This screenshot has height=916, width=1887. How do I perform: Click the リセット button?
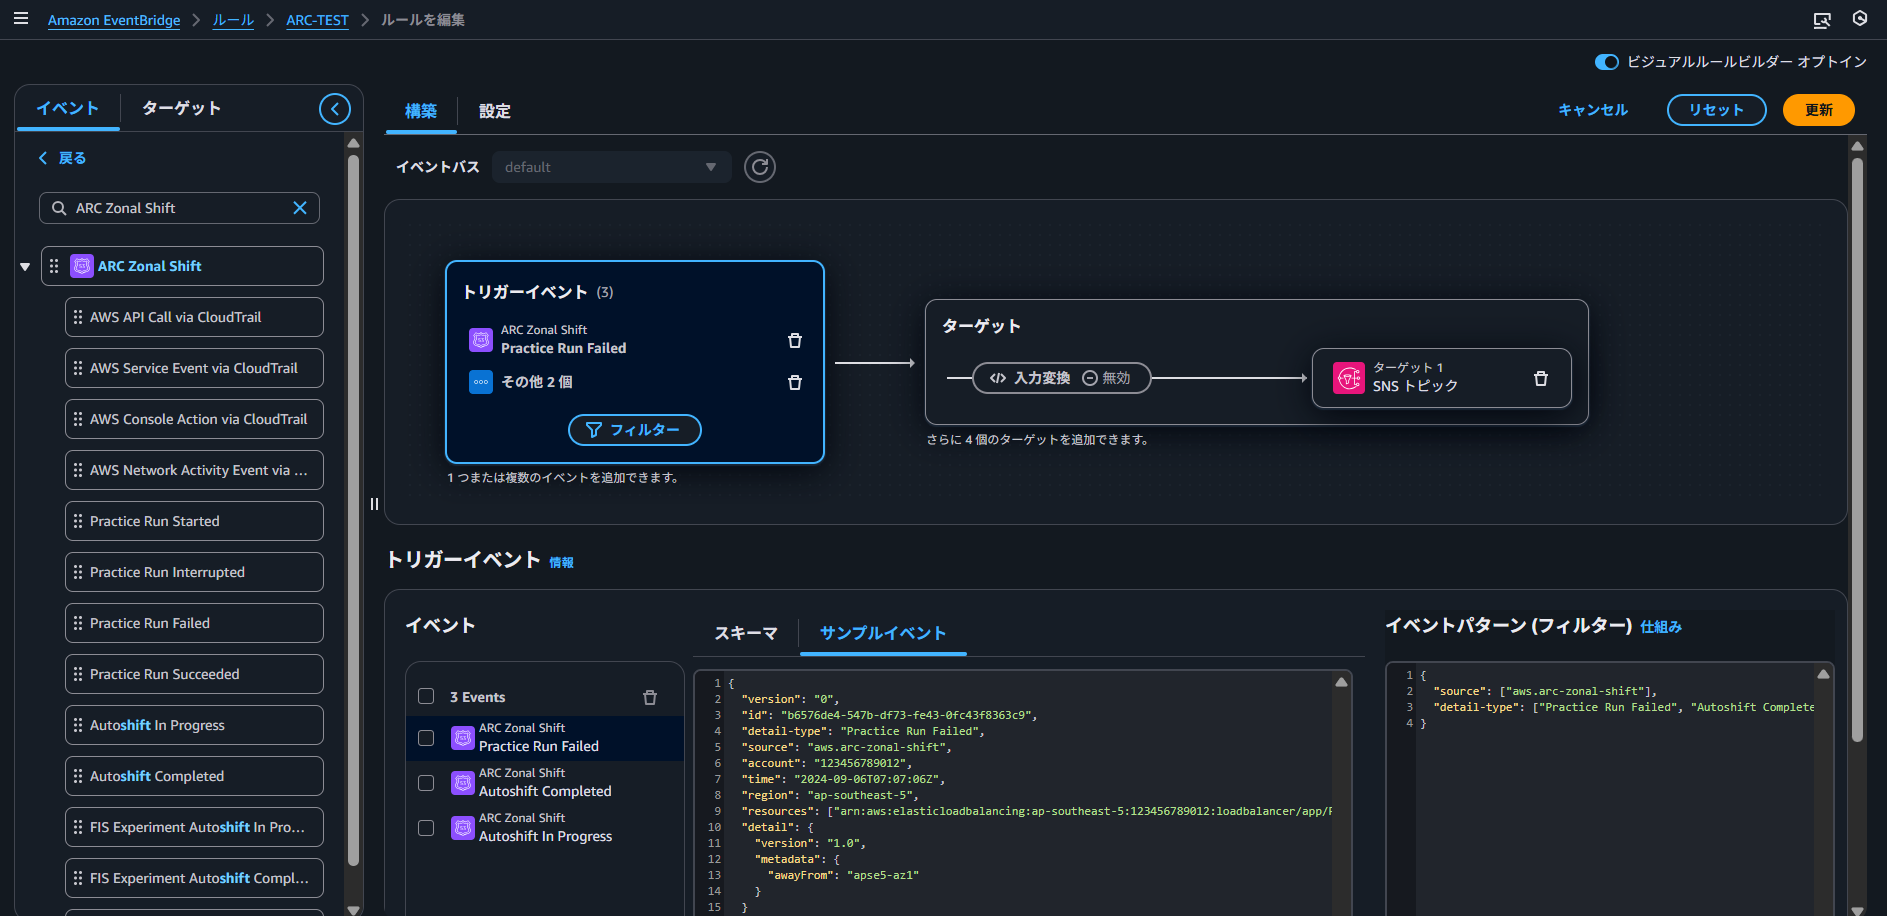(x=1716, y=110)
